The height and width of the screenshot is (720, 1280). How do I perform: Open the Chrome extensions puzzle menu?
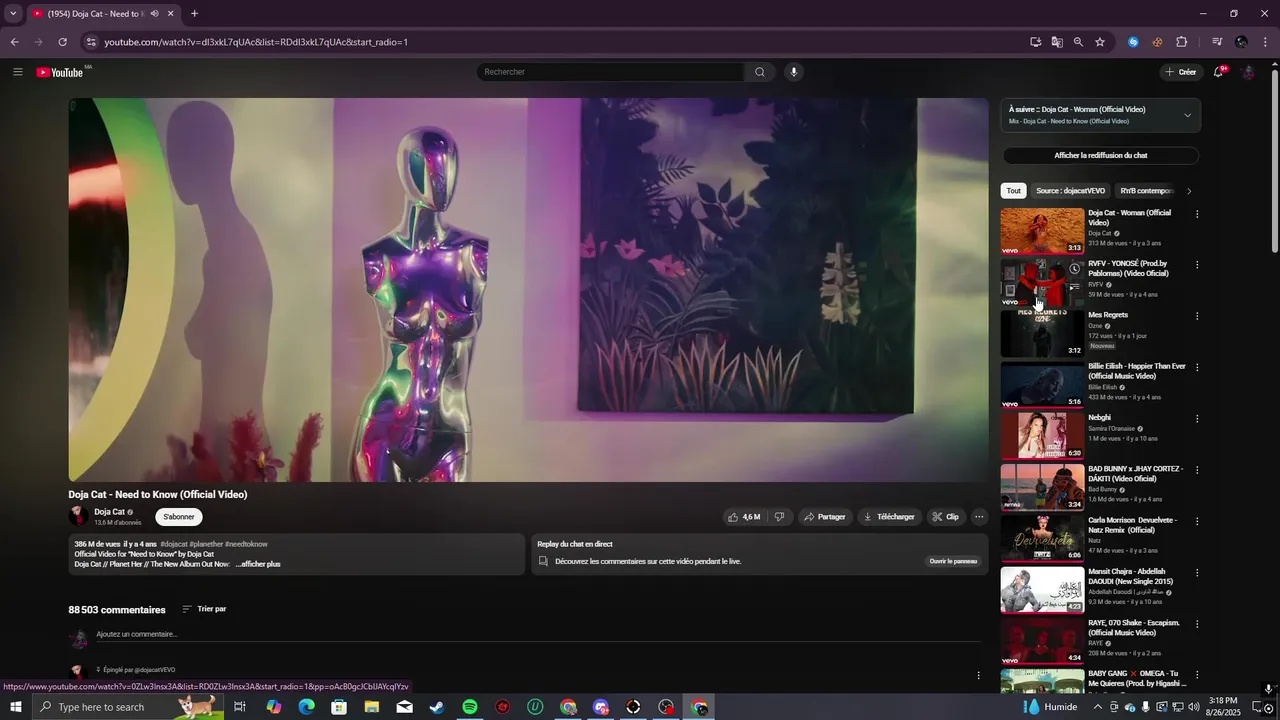point(1181,42)
